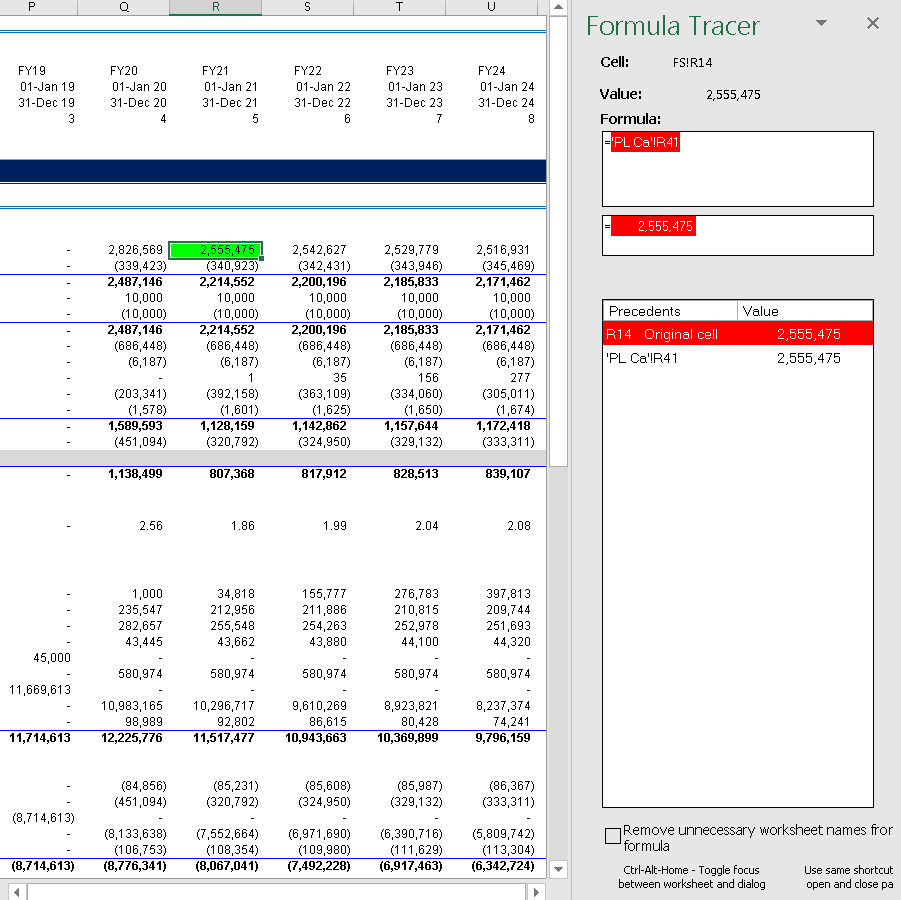Select the column Q header

click(123, 8)
